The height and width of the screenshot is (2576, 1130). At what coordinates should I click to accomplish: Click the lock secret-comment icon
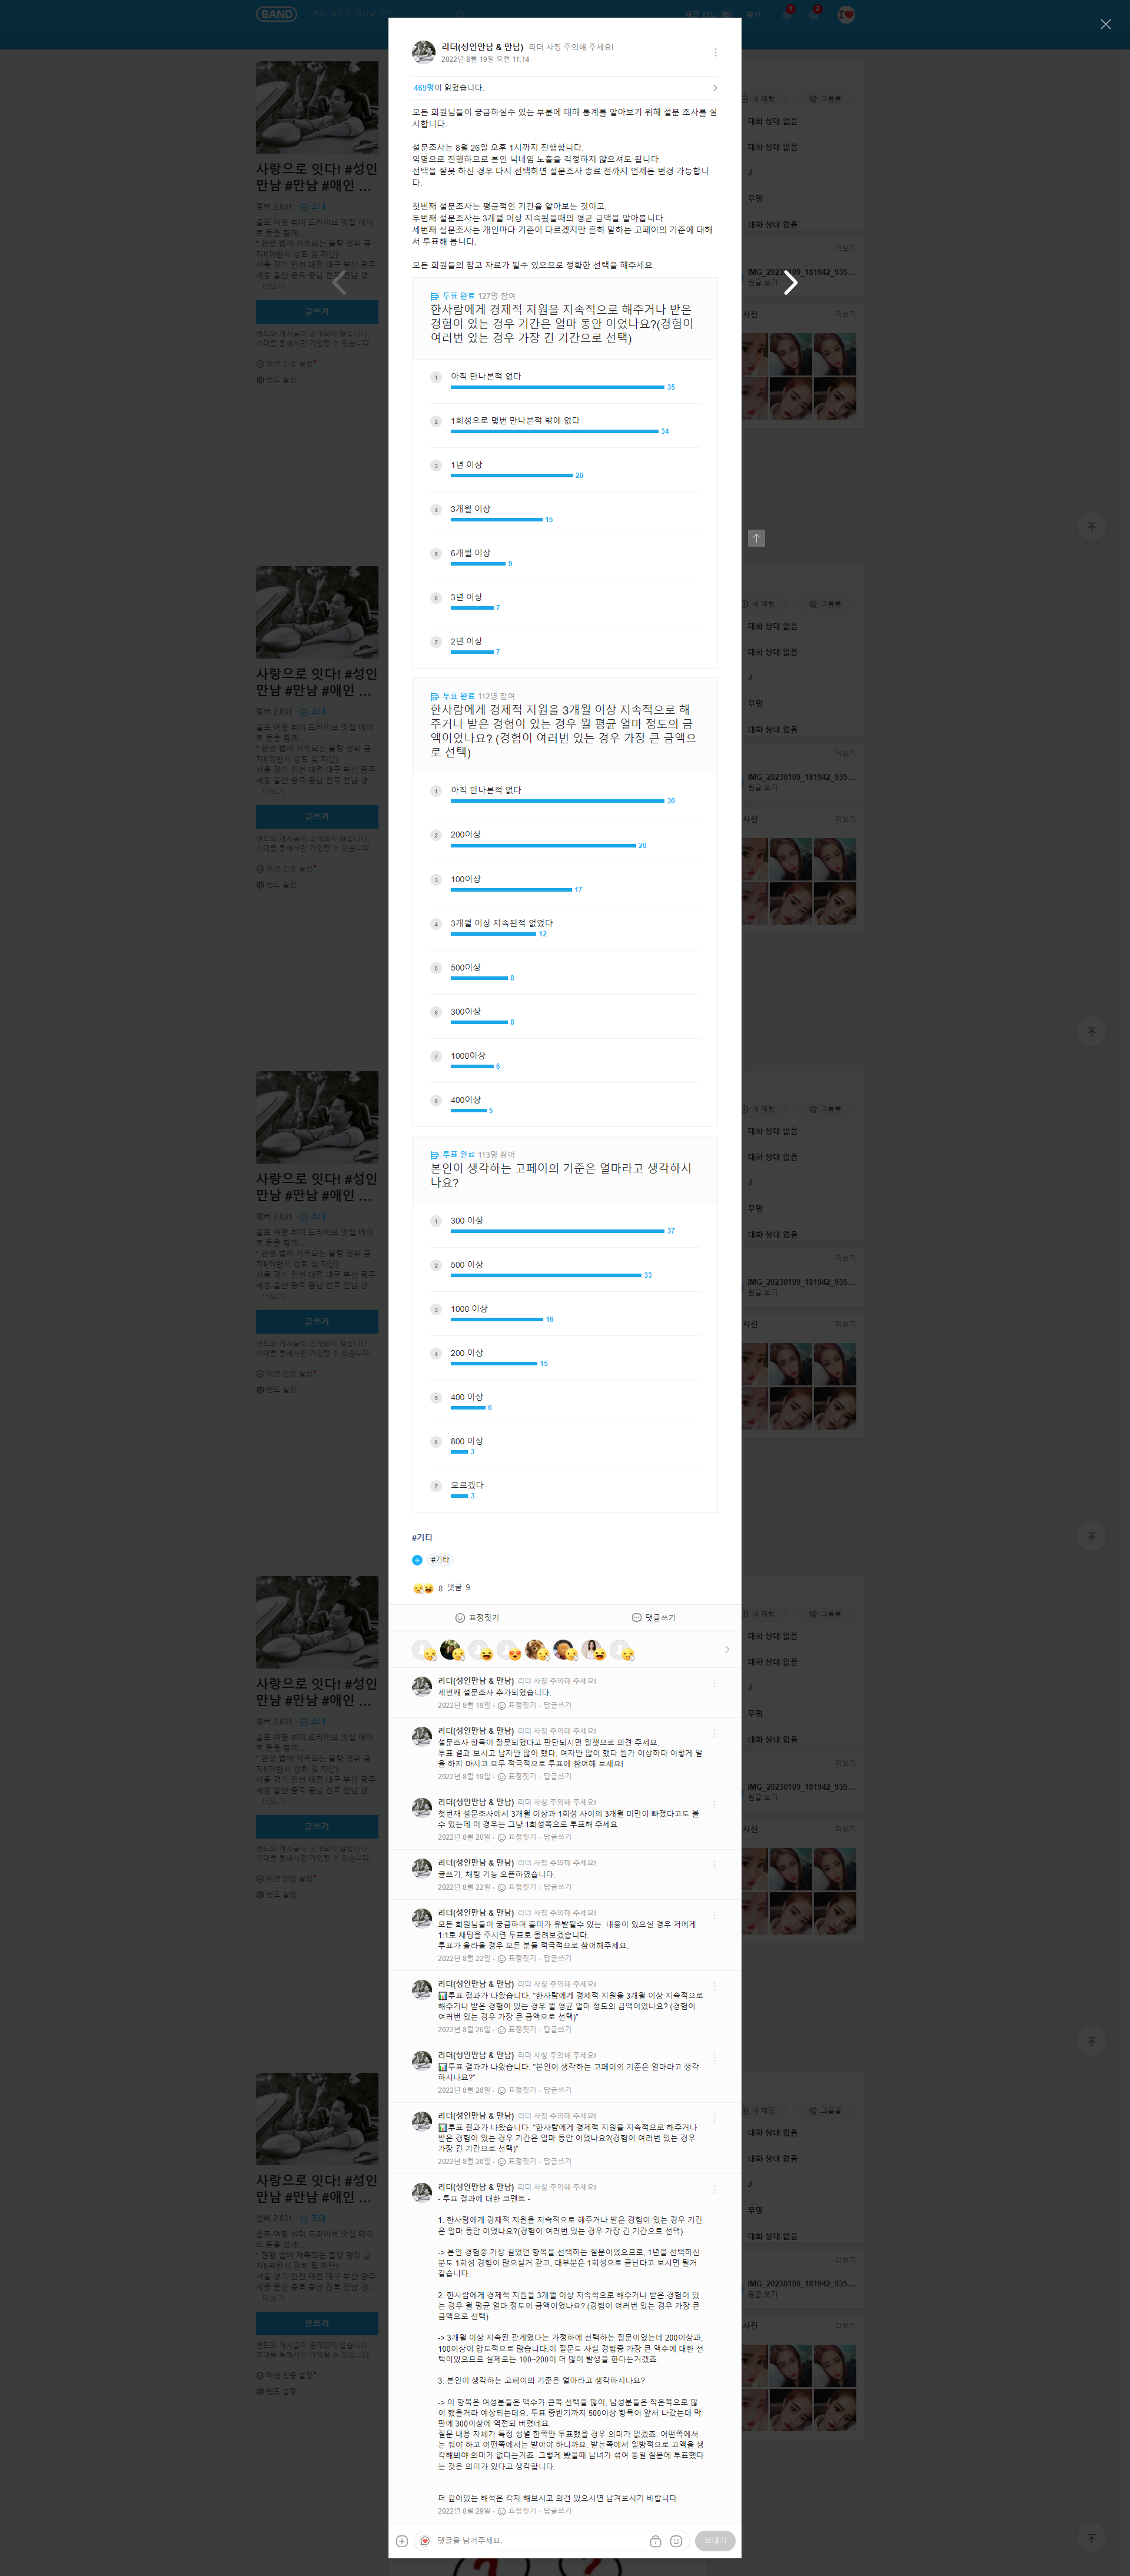pyautogui.click(x=655, y=2541)
